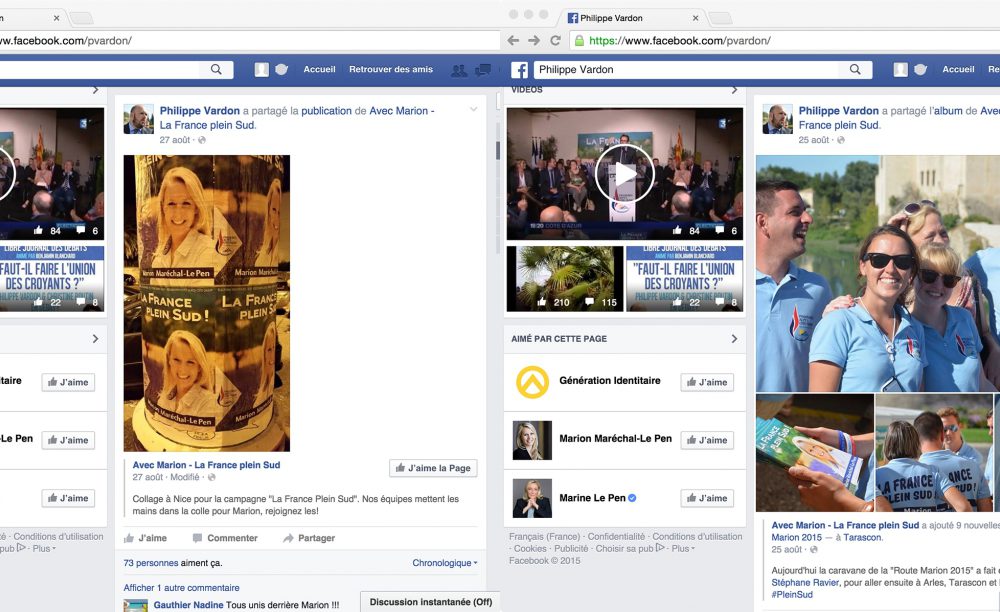
Task: Reload the page in right browser window
Action: (555, 41)
